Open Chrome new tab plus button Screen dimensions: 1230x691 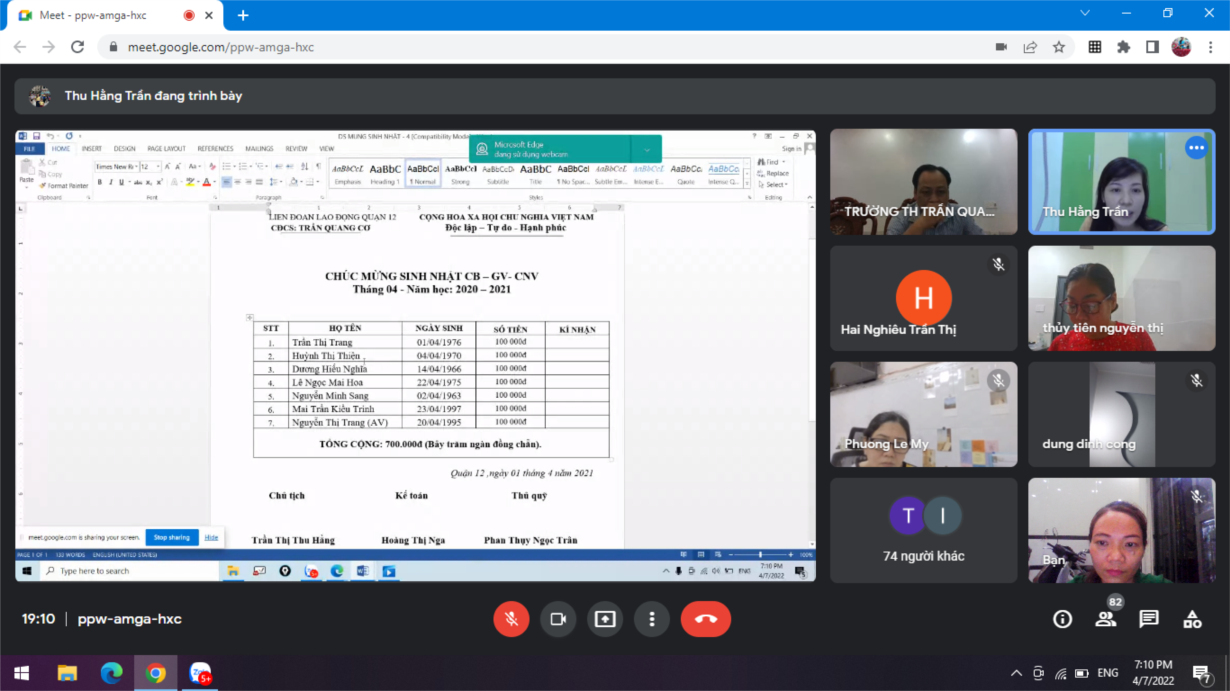243,15
